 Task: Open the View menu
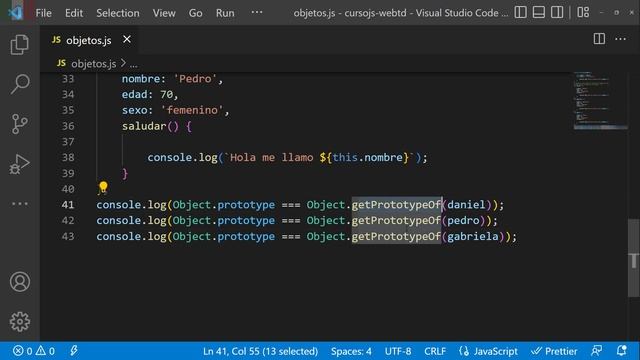point(164,13)
